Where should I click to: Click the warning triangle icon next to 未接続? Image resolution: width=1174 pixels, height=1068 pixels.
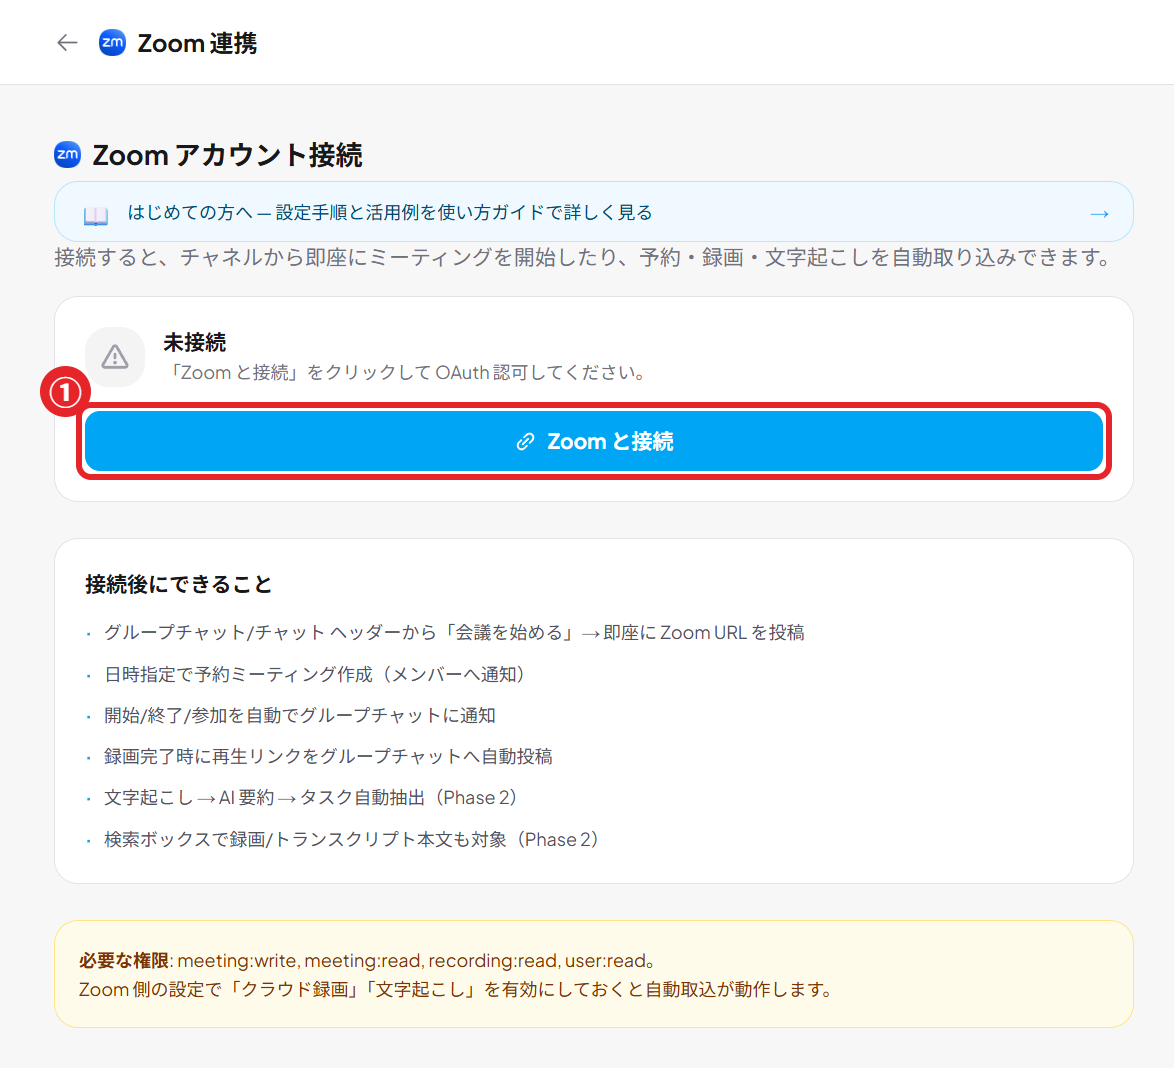(115, 357)
